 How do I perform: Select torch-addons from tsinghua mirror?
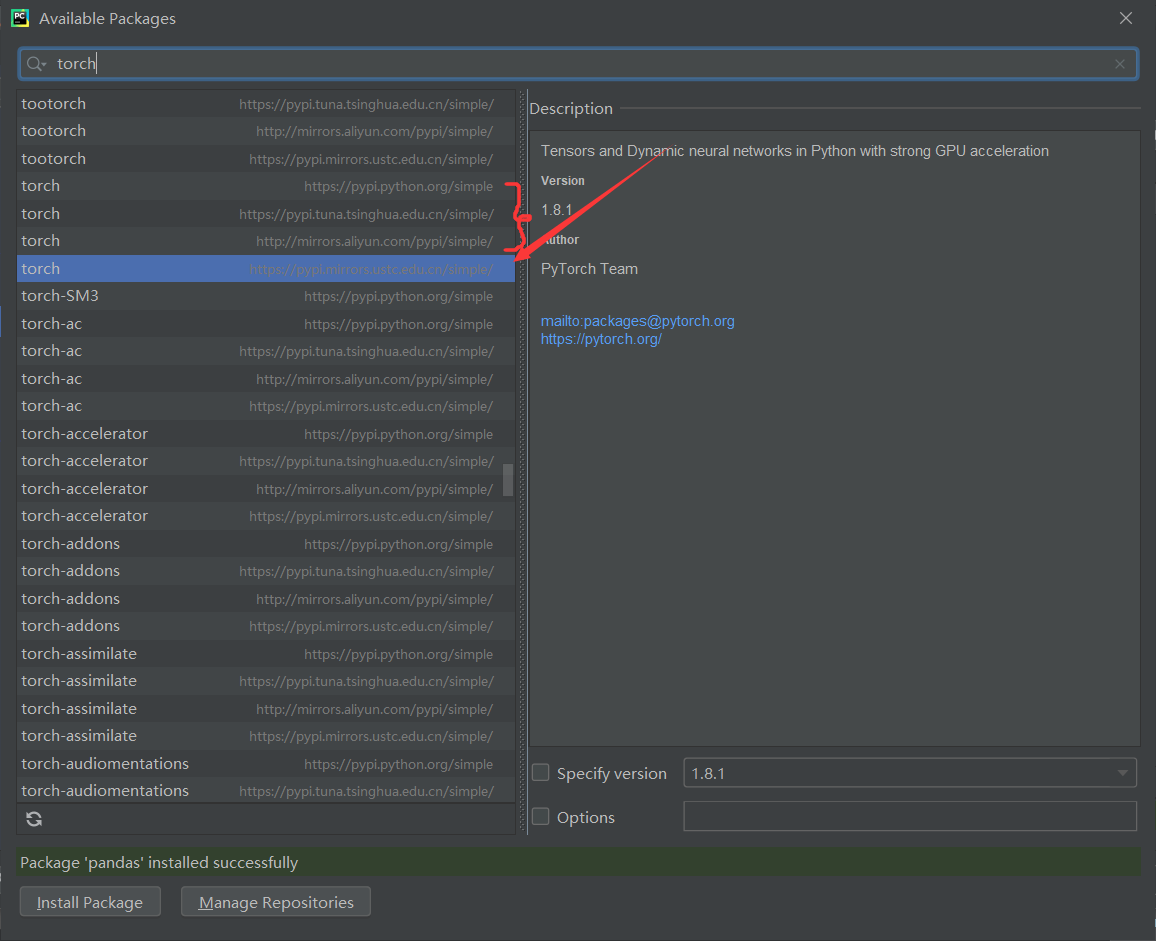pyautogui.click(x=265, y=571)
